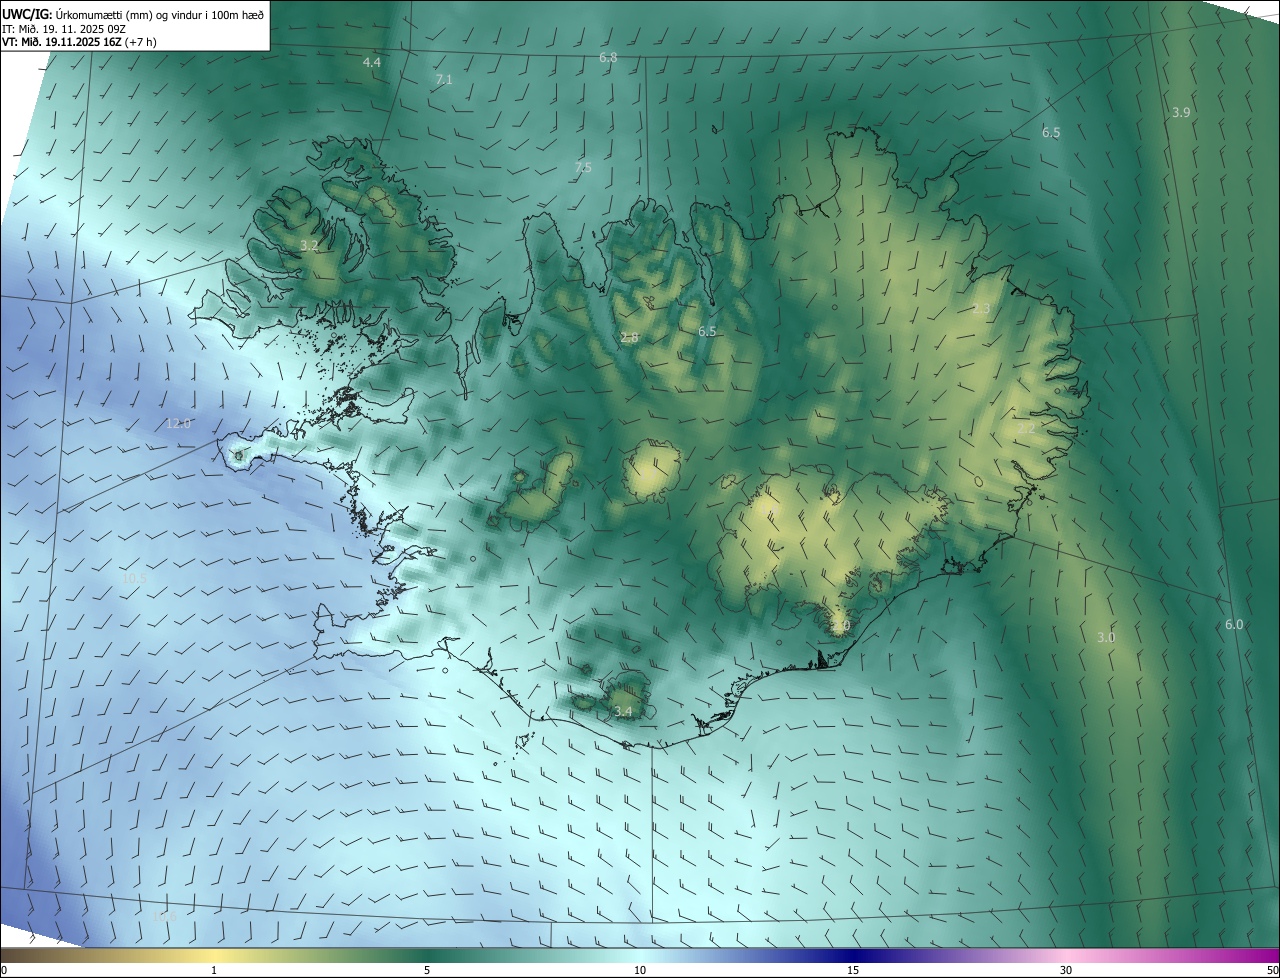
Task: Click the 2.3 value label on the map
Action: 981,309
